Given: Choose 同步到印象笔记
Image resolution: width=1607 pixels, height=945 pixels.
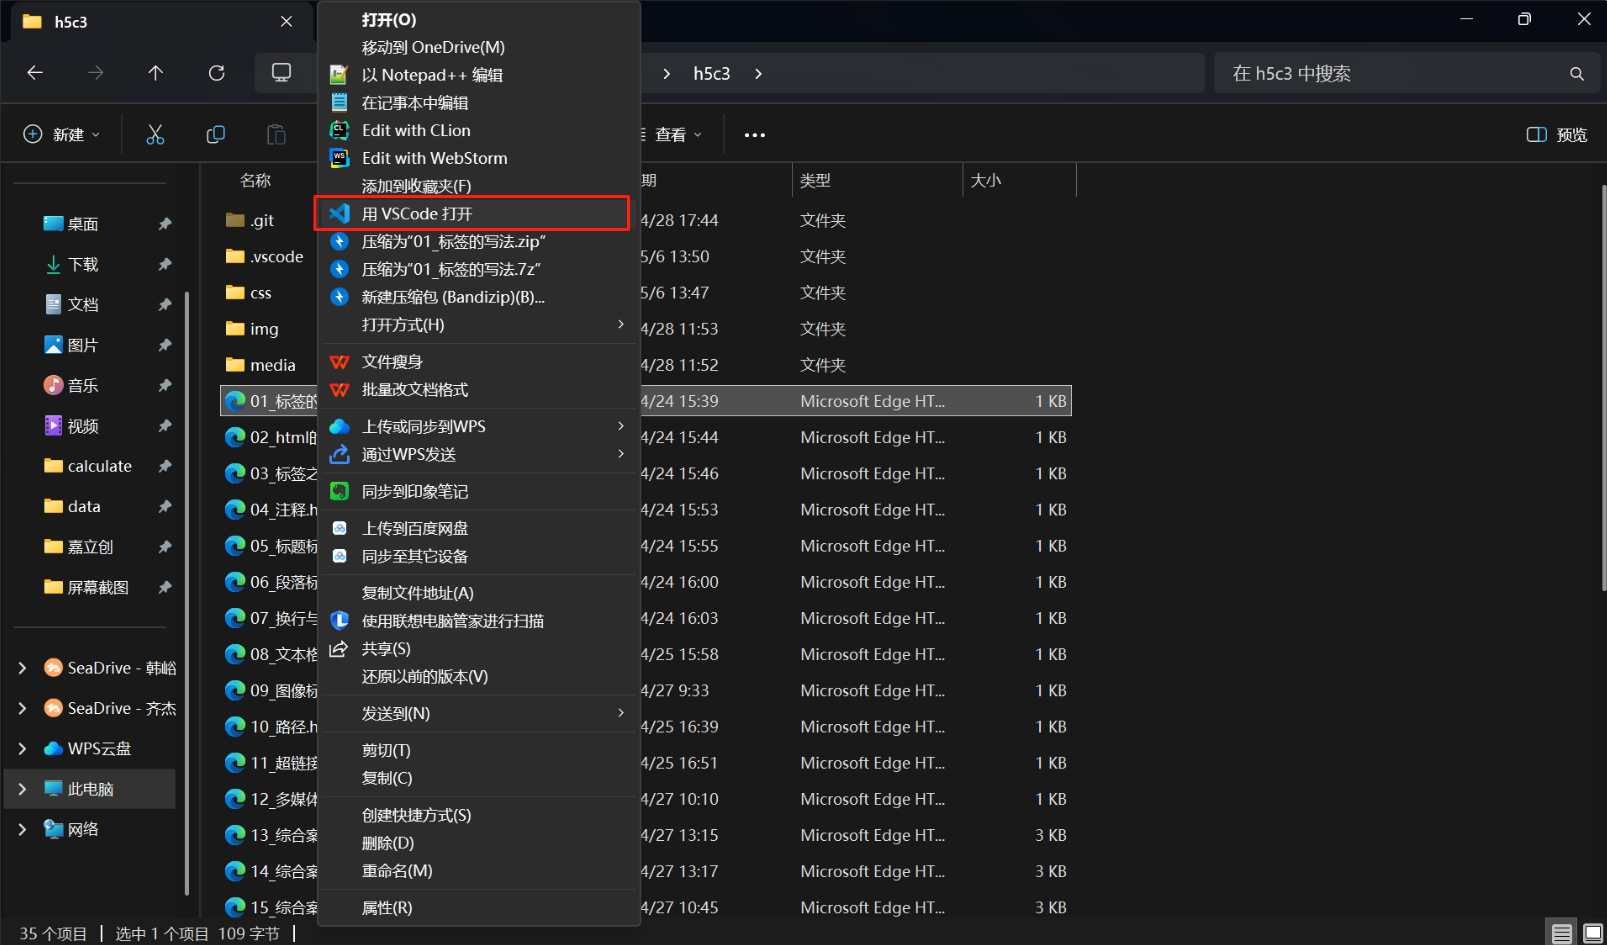Looking at the screenshot, I should pyautogui.click(x=478, y=491).
